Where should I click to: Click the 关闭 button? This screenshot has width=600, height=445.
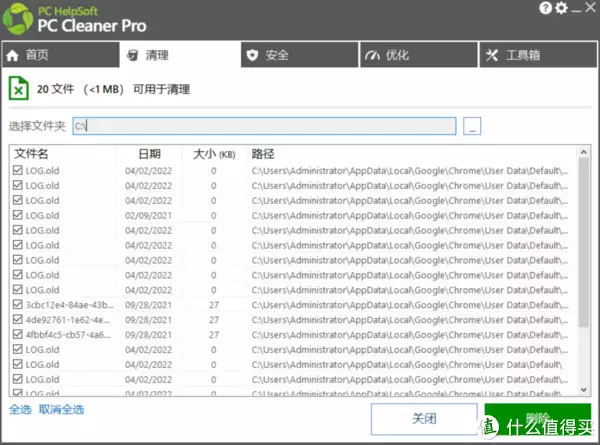point(423,419)
